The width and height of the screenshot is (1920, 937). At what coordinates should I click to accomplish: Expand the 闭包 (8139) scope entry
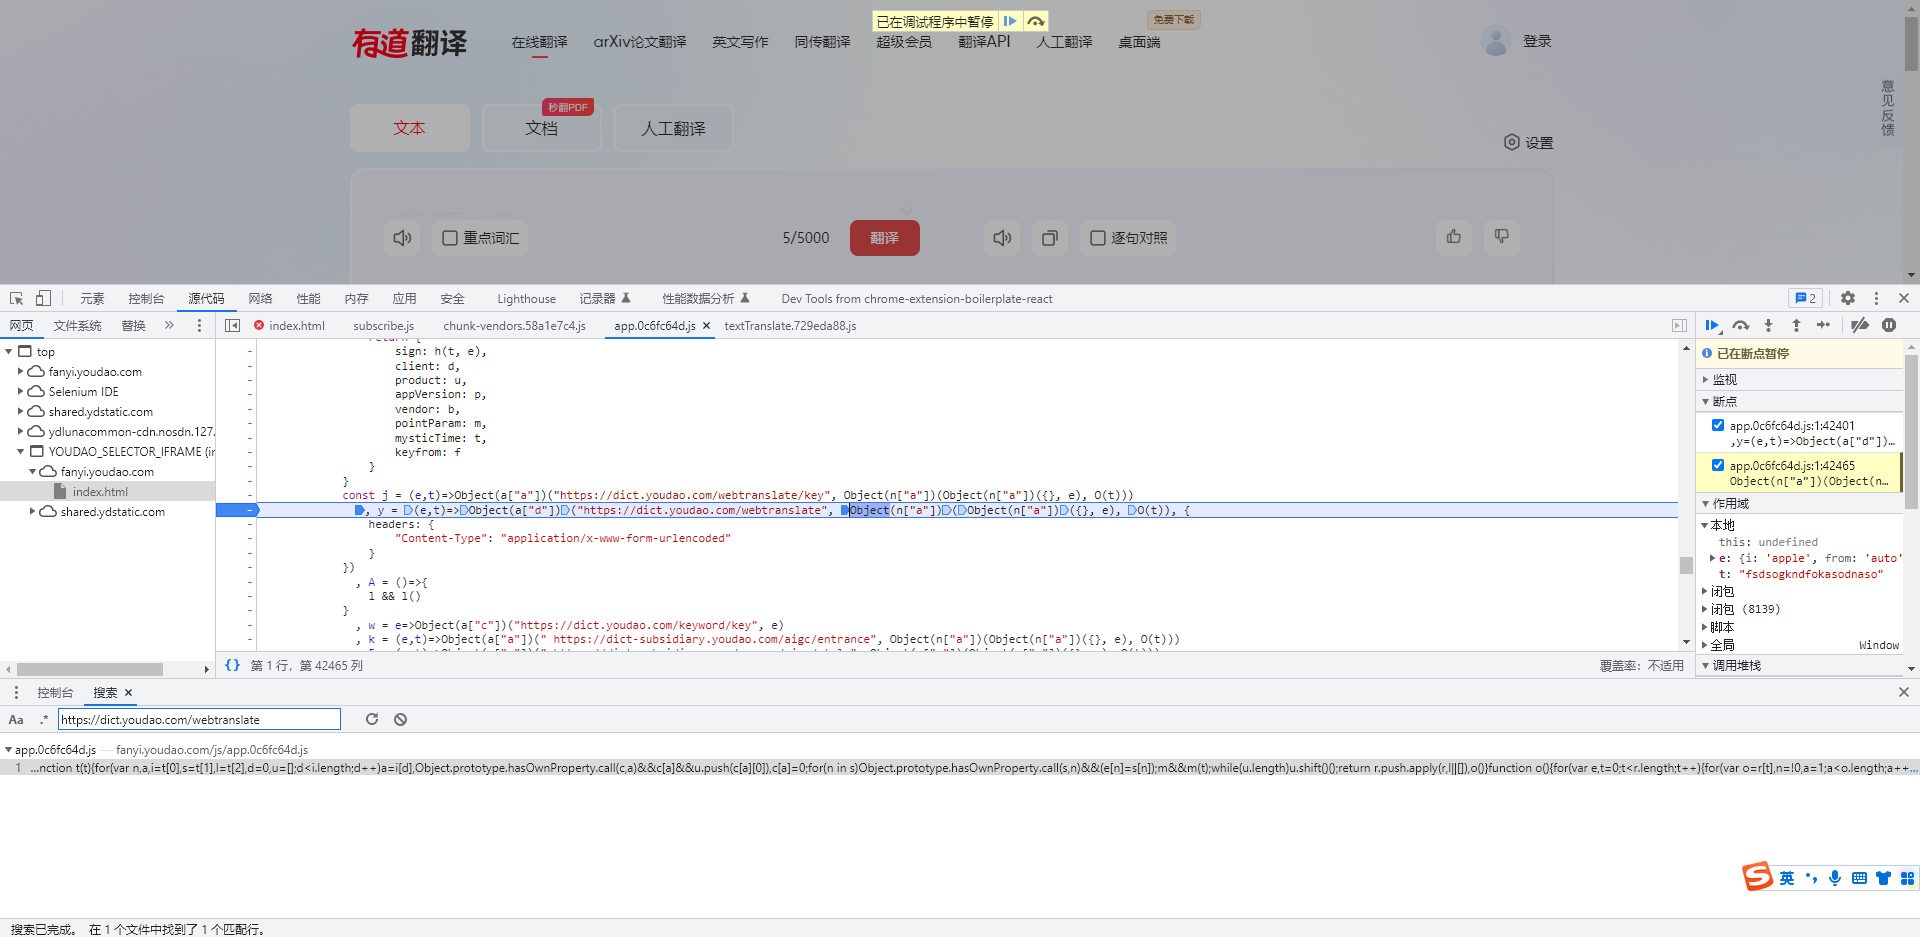click(1705, 609)
